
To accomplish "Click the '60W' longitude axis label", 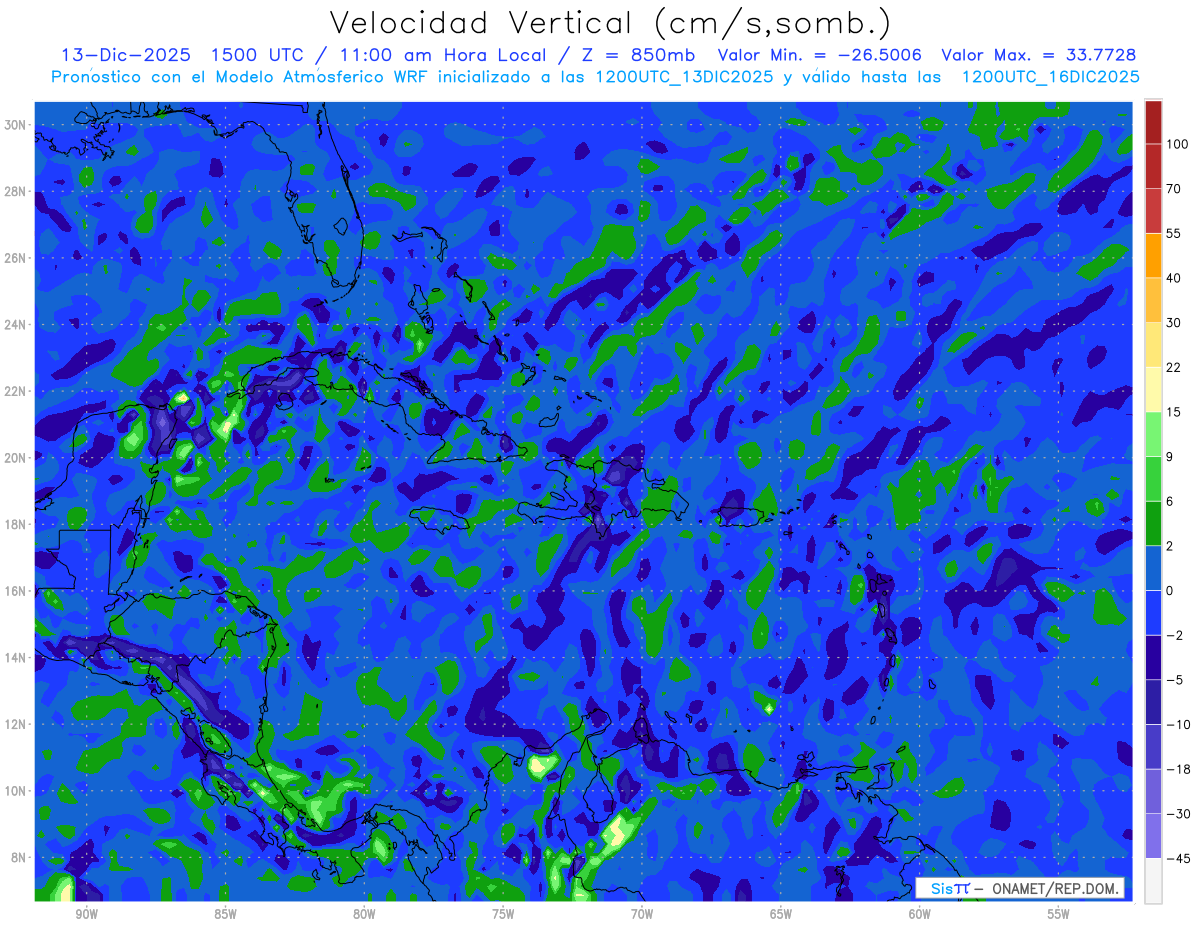I will [x=920, y=914].
